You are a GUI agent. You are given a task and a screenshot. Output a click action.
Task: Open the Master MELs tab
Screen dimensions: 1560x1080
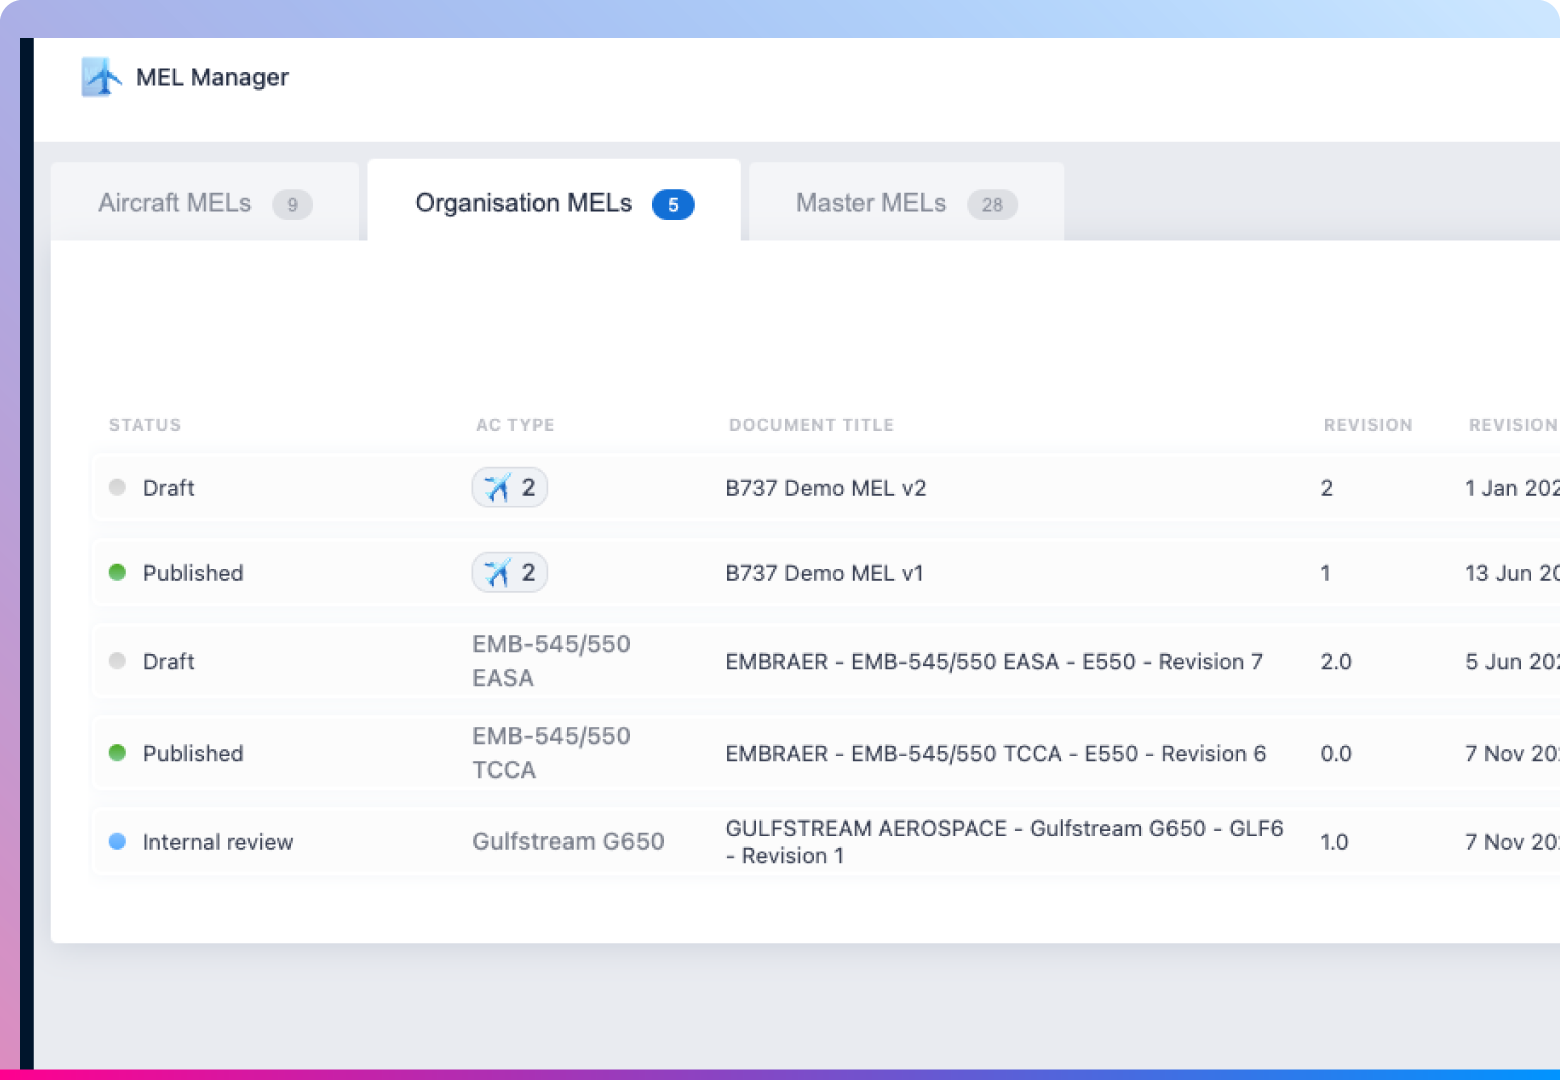pos(905,203)
